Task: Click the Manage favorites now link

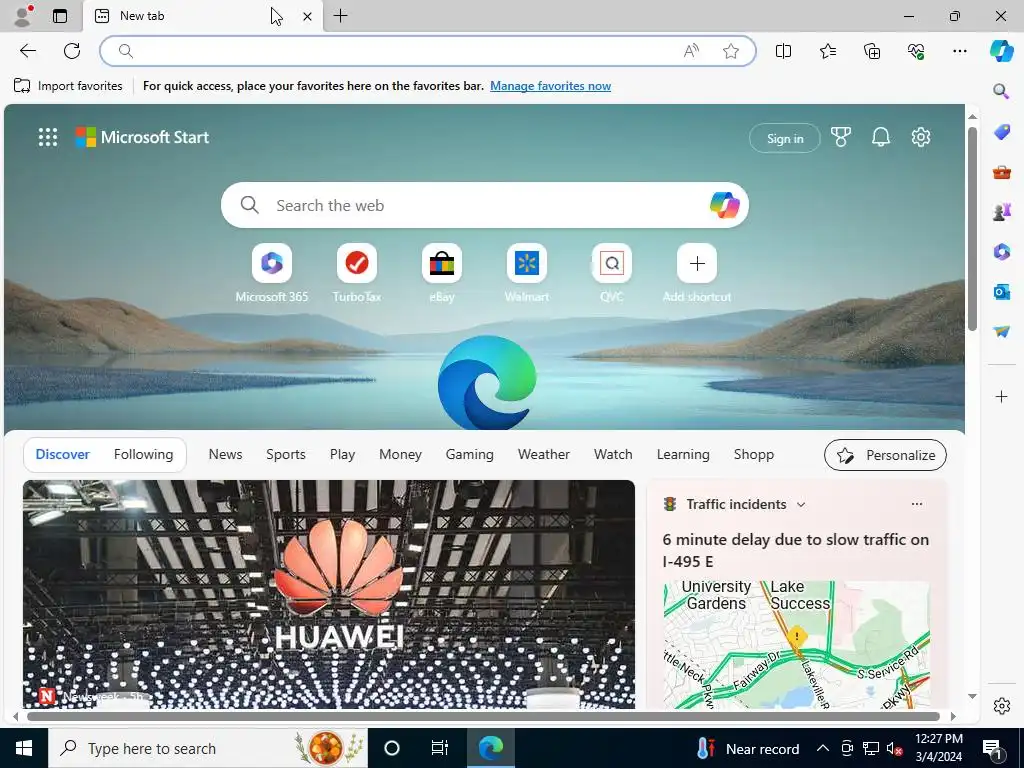Action: tap(551, 86)
